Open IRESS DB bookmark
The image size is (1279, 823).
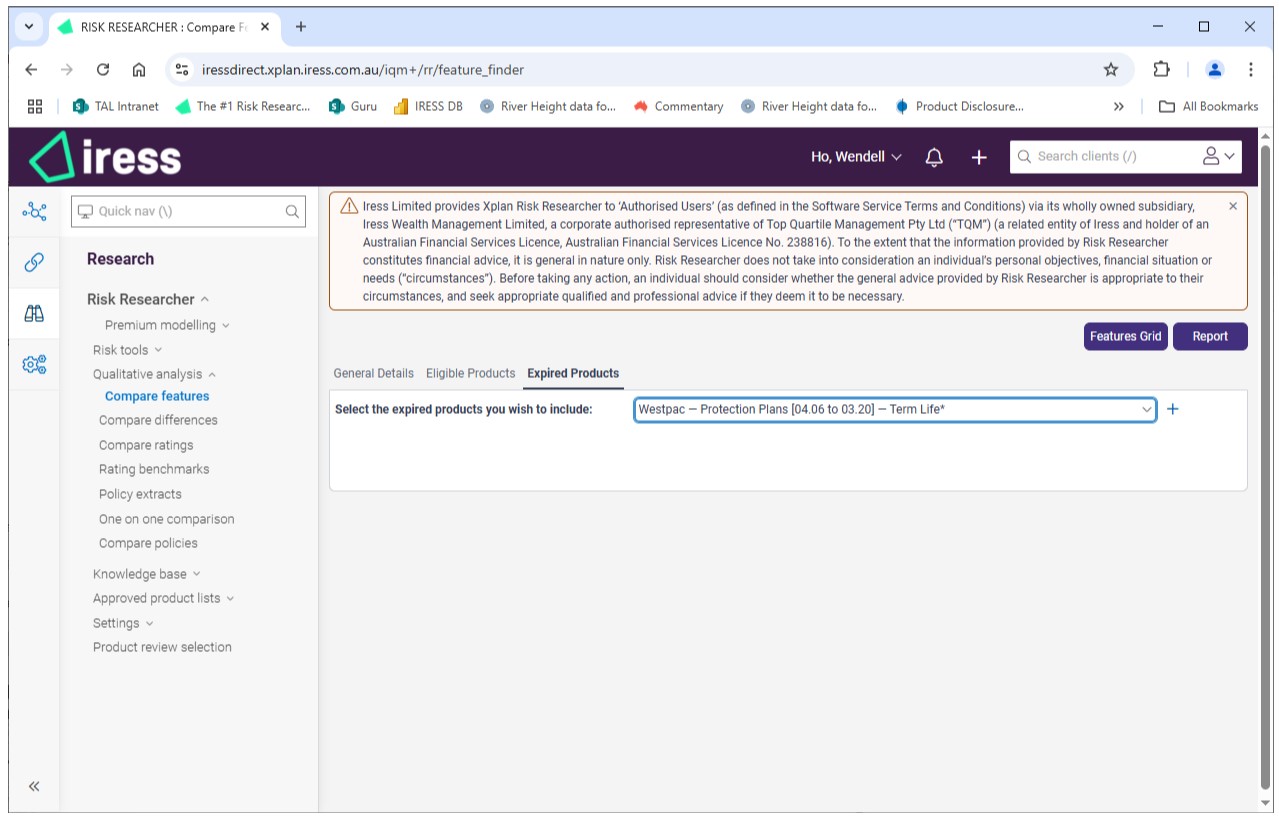point(429,106)
